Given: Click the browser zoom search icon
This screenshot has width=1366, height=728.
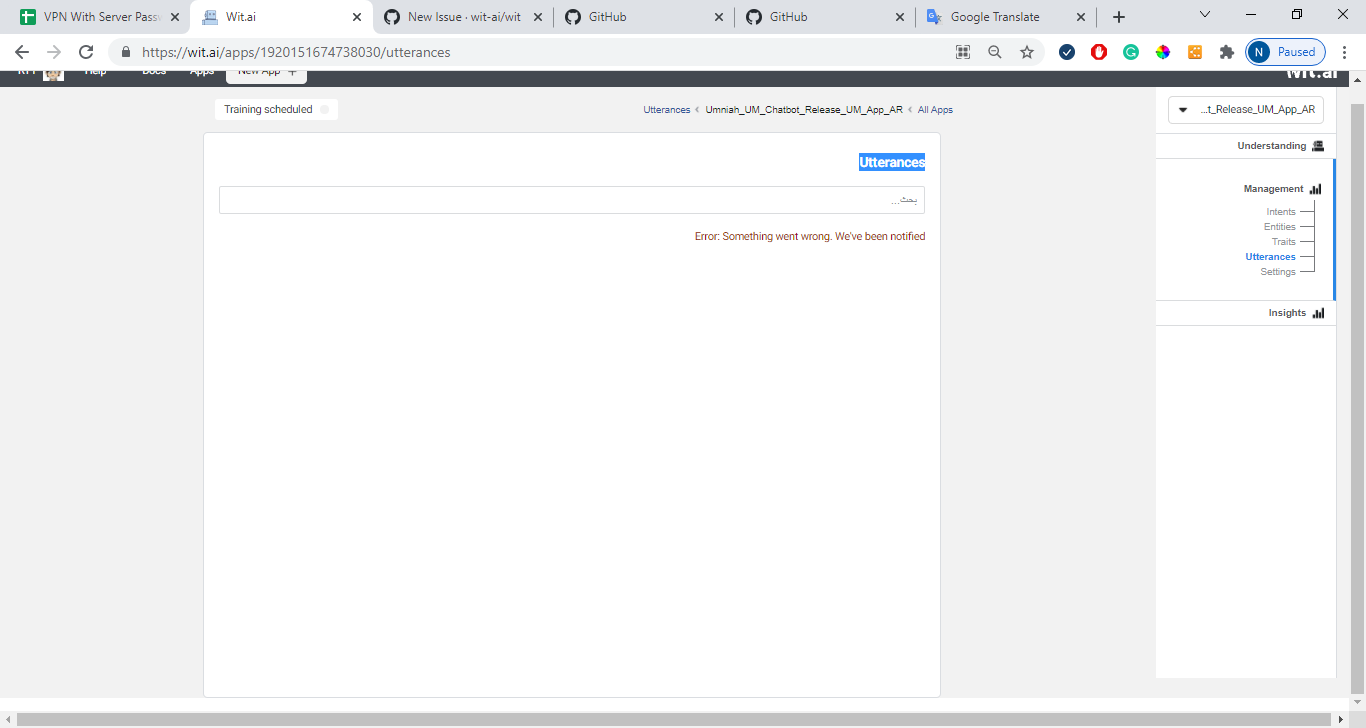Looking at the screenshot, I should 994,51.
